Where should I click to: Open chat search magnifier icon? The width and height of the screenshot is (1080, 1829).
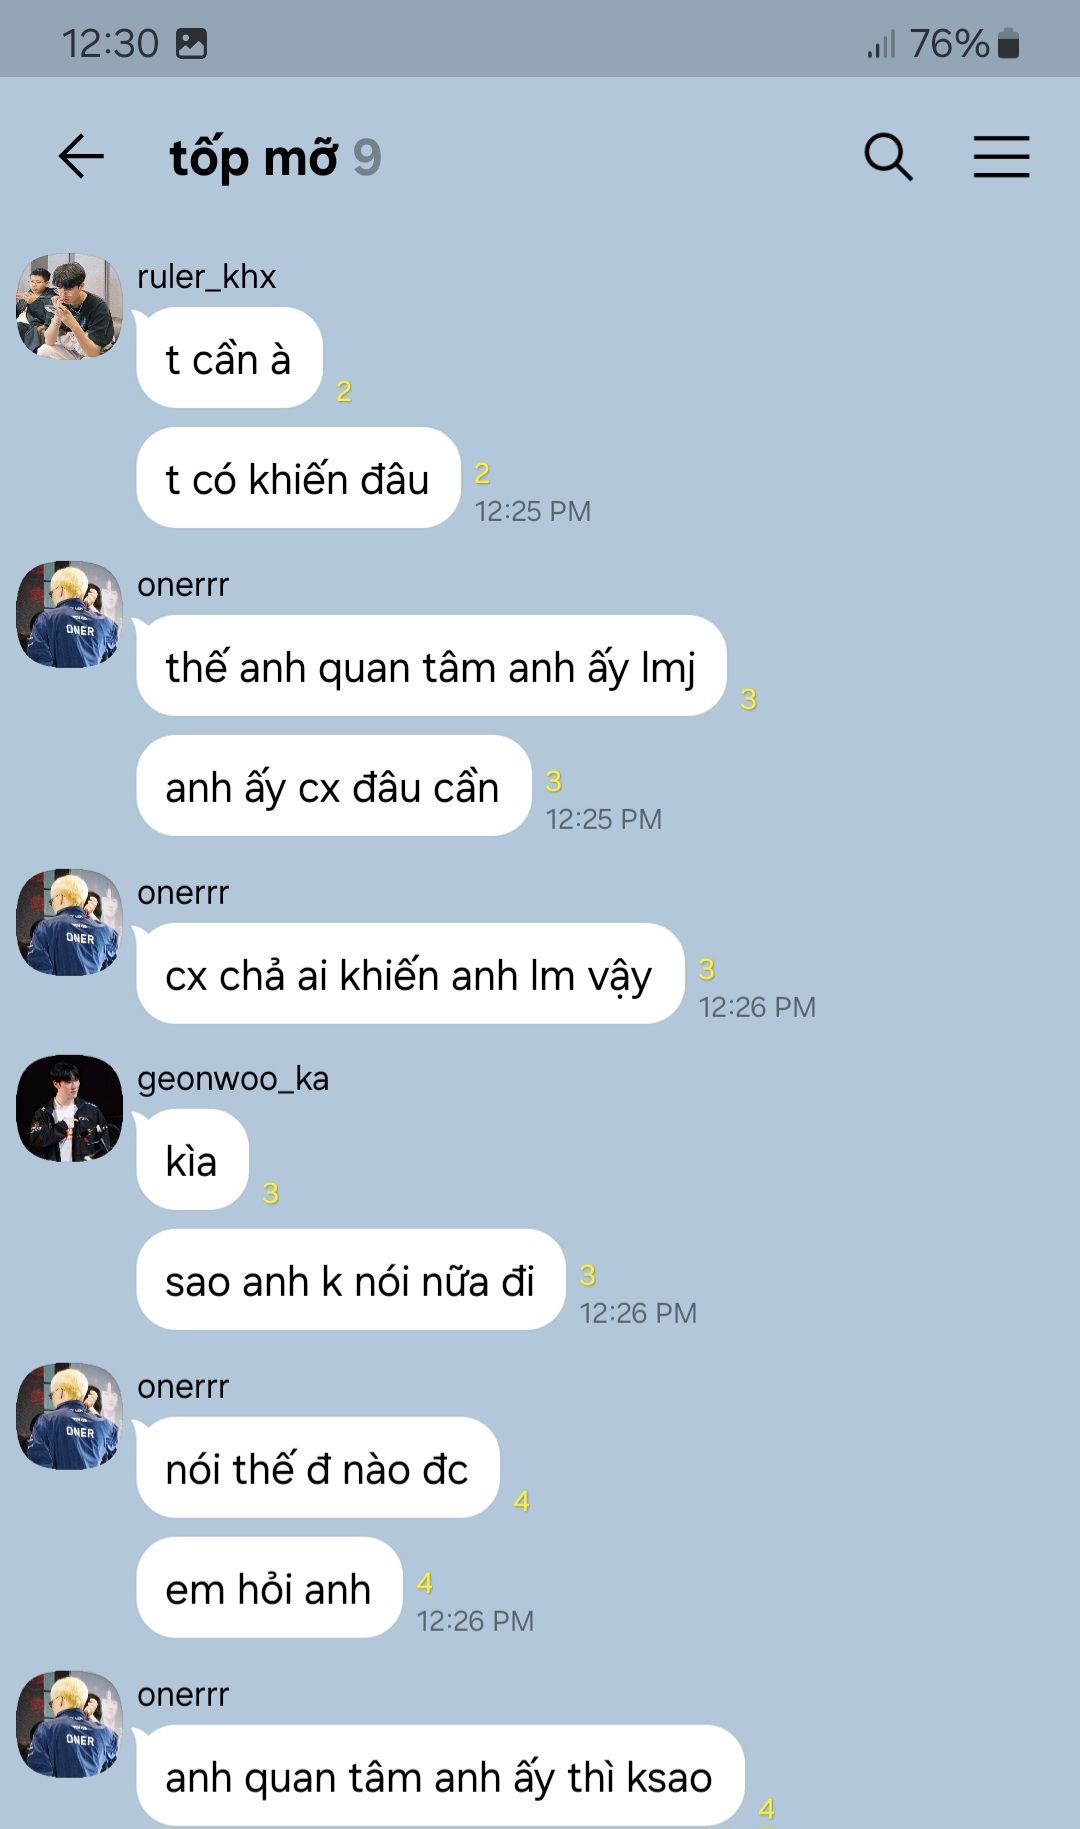[x=888, y=157]
